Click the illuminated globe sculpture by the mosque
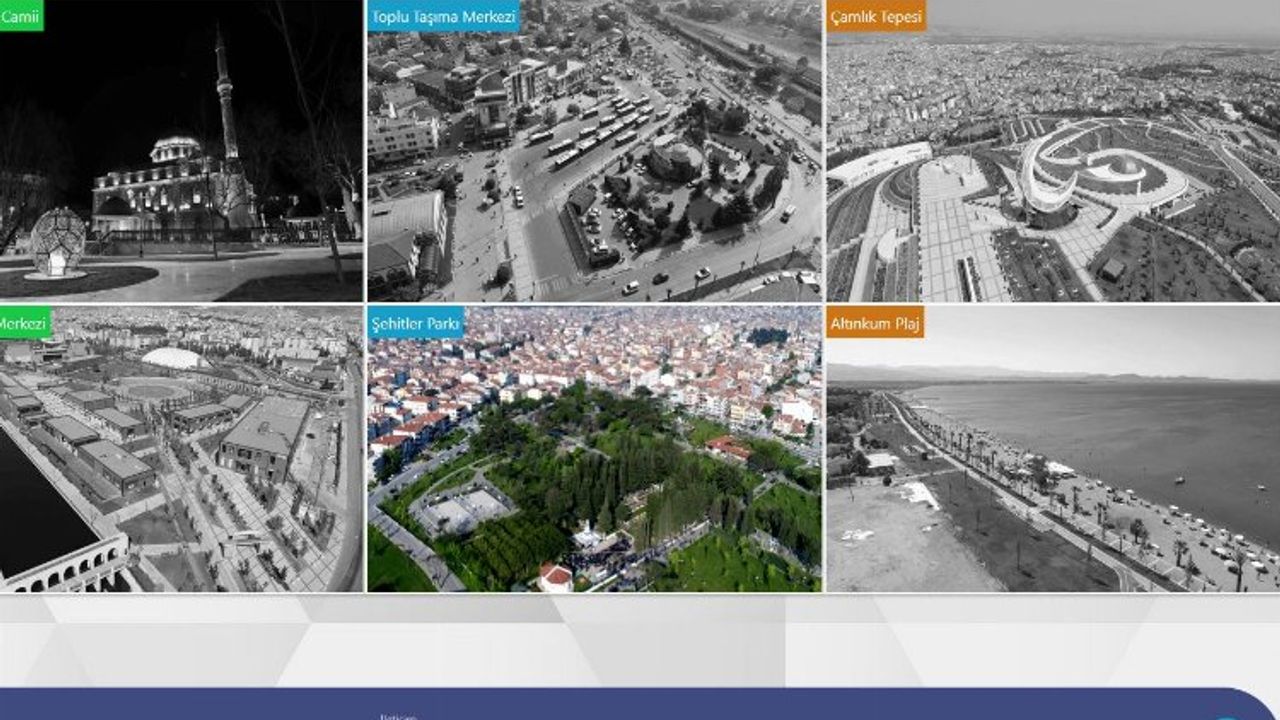The width and height of the screenshot is (1280, 720). click(57, 242)
